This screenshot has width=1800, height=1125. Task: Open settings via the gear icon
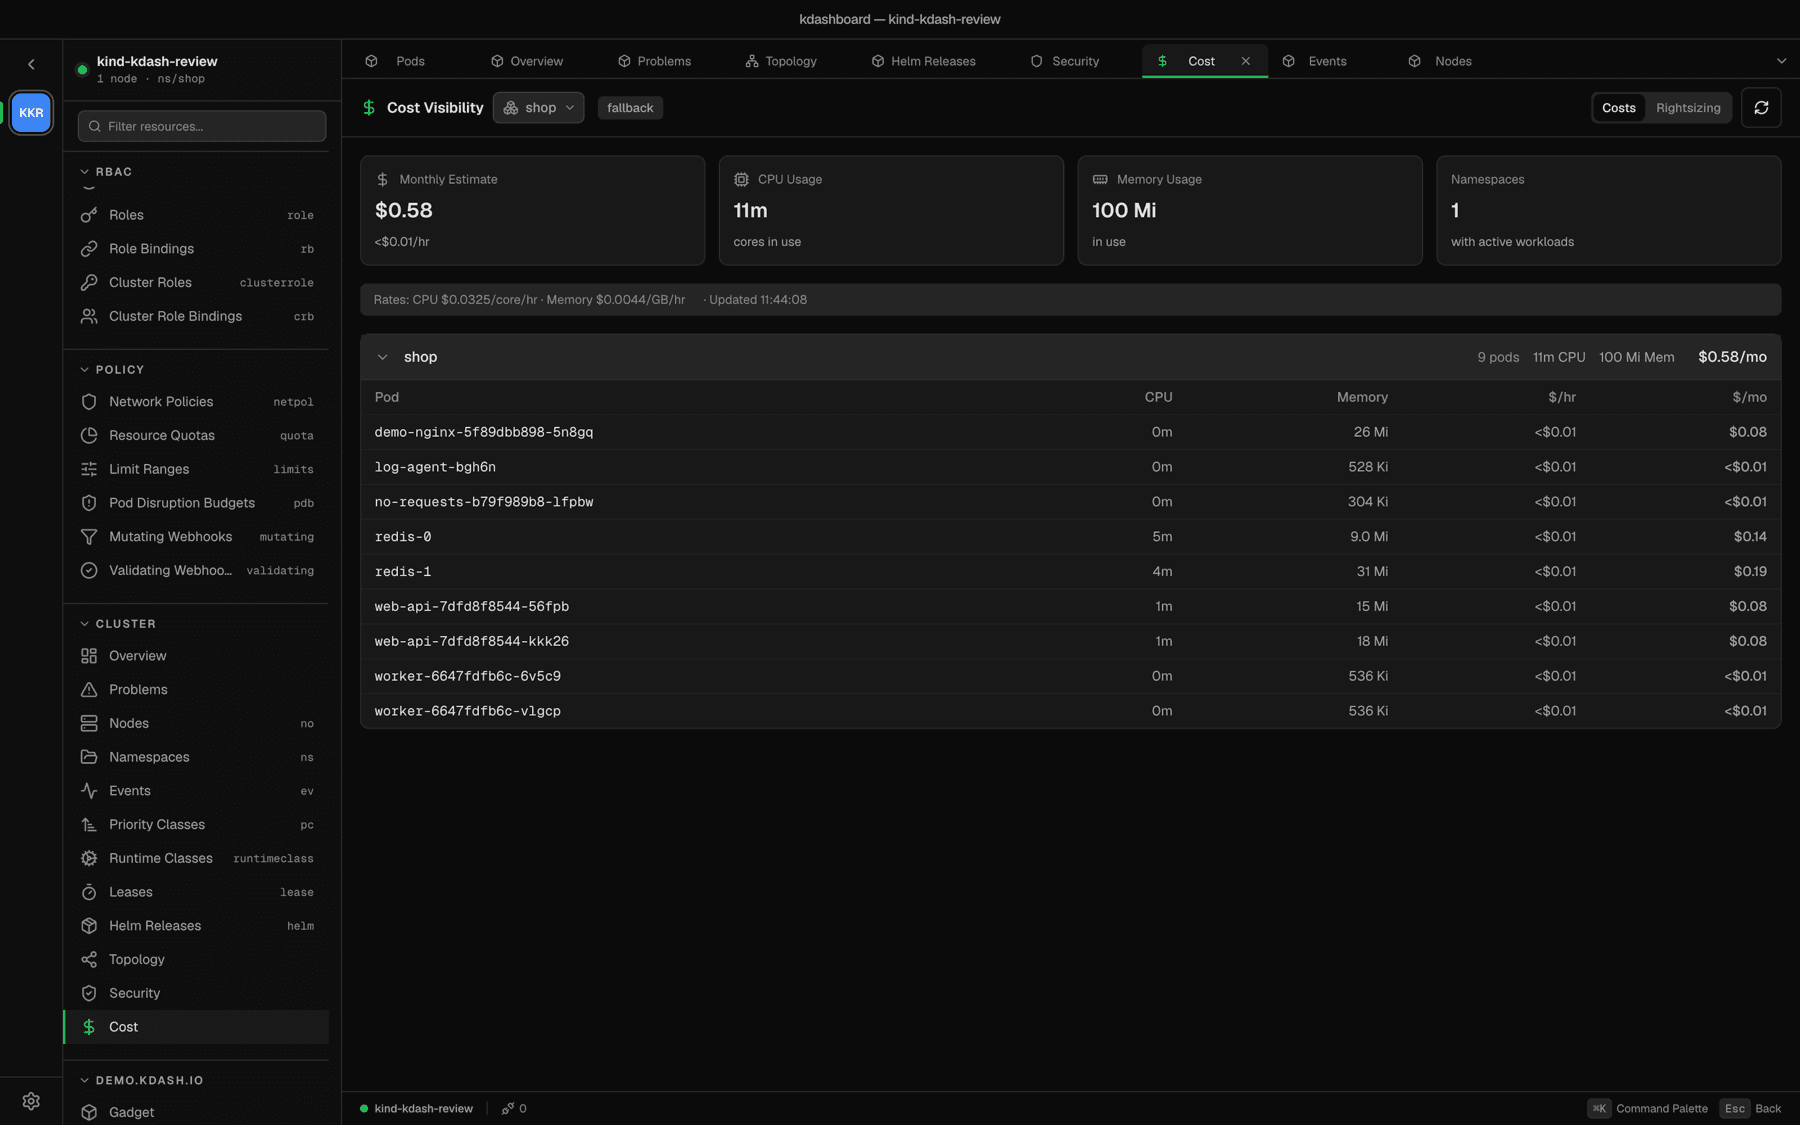coord(31,1101)
